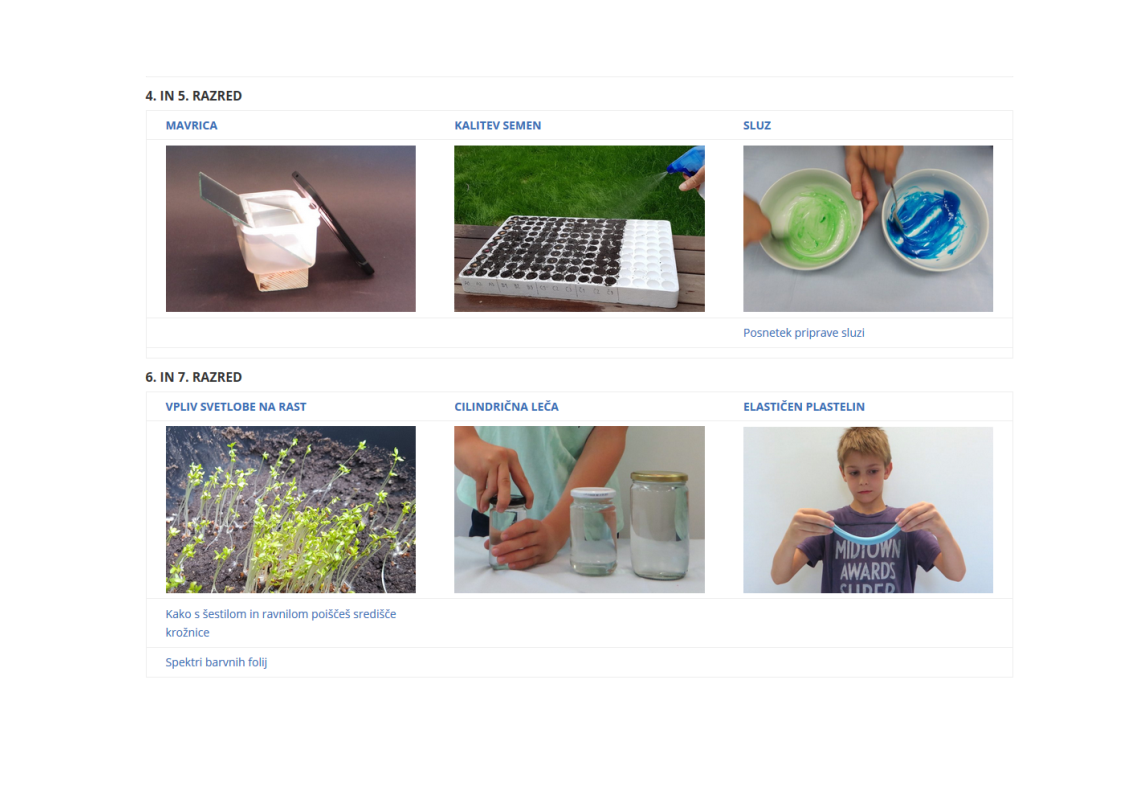This screenshot has height=793, width=1122.
Task: Open the MAVRICA heading link
Action: click(191, 125)
